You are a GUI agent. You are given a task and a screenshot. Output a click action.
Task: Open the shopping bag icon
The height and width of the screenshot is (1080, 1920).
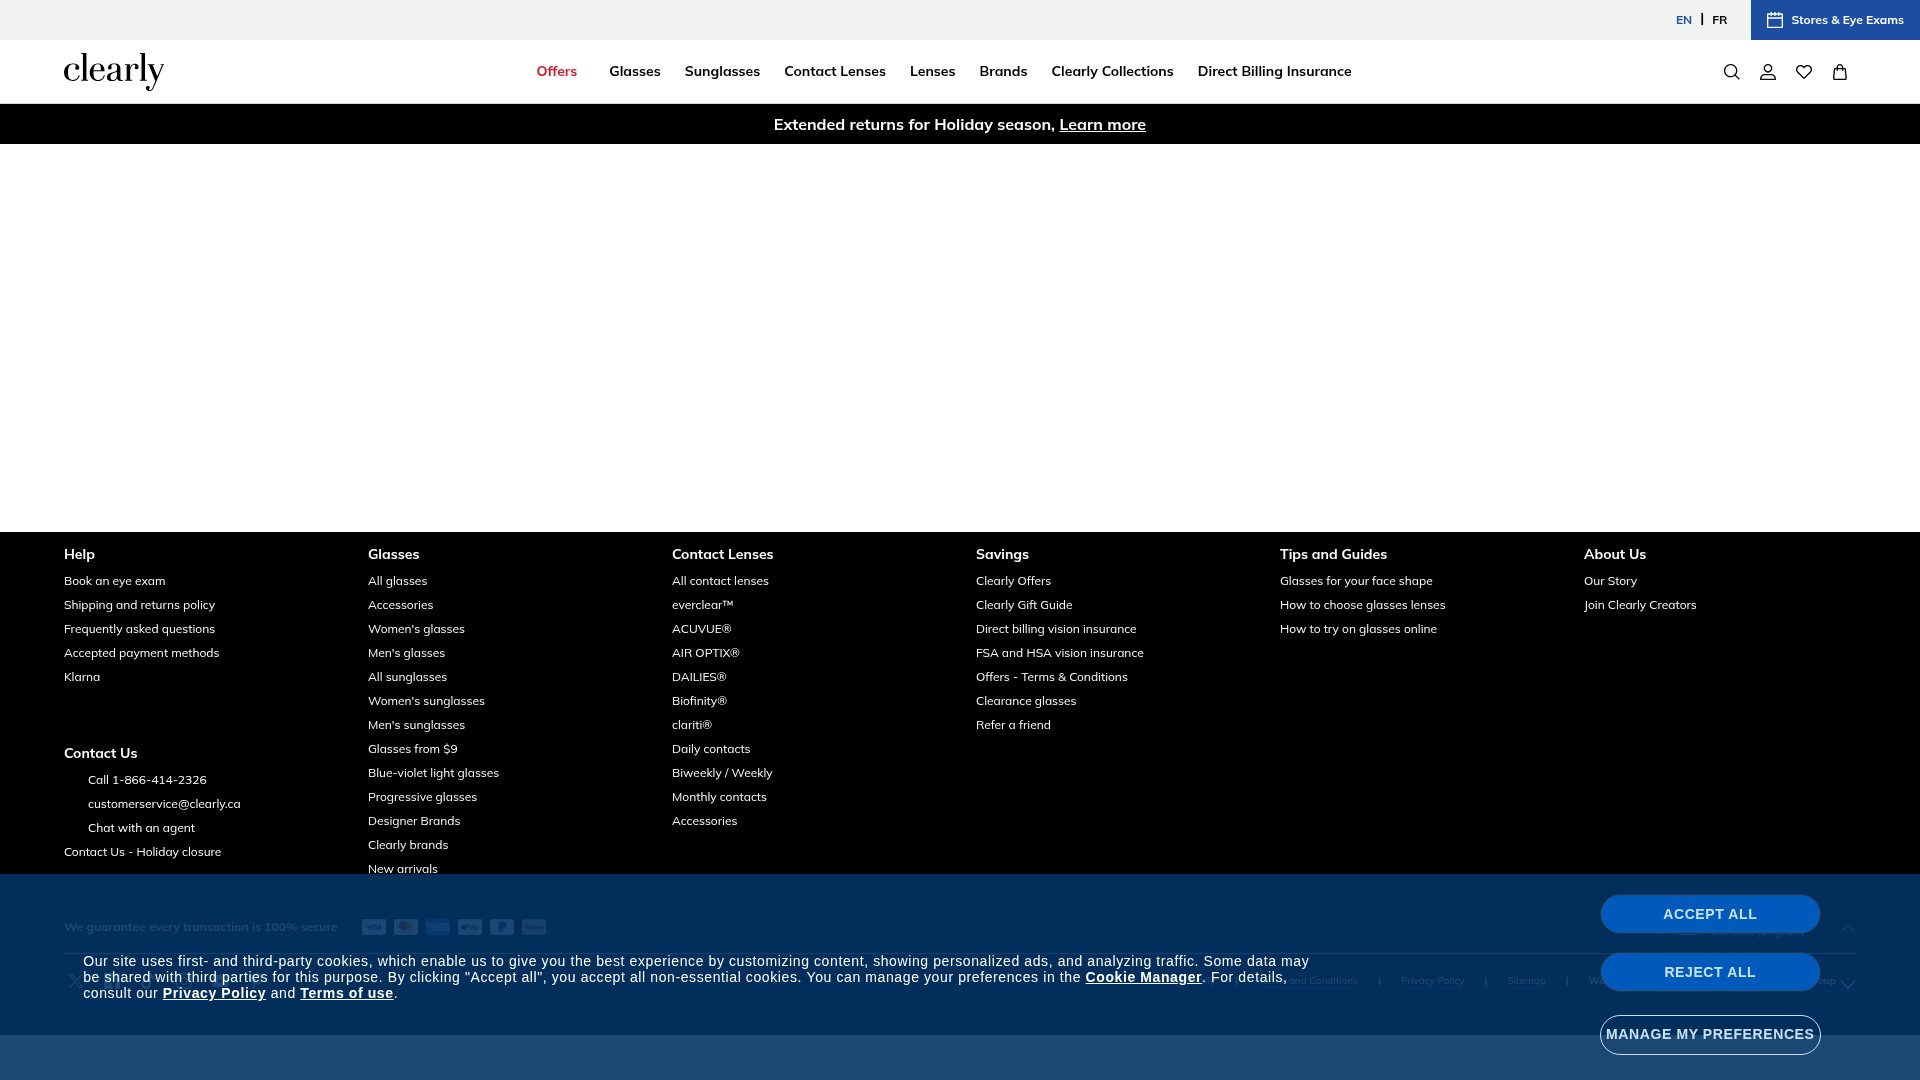1840,72
